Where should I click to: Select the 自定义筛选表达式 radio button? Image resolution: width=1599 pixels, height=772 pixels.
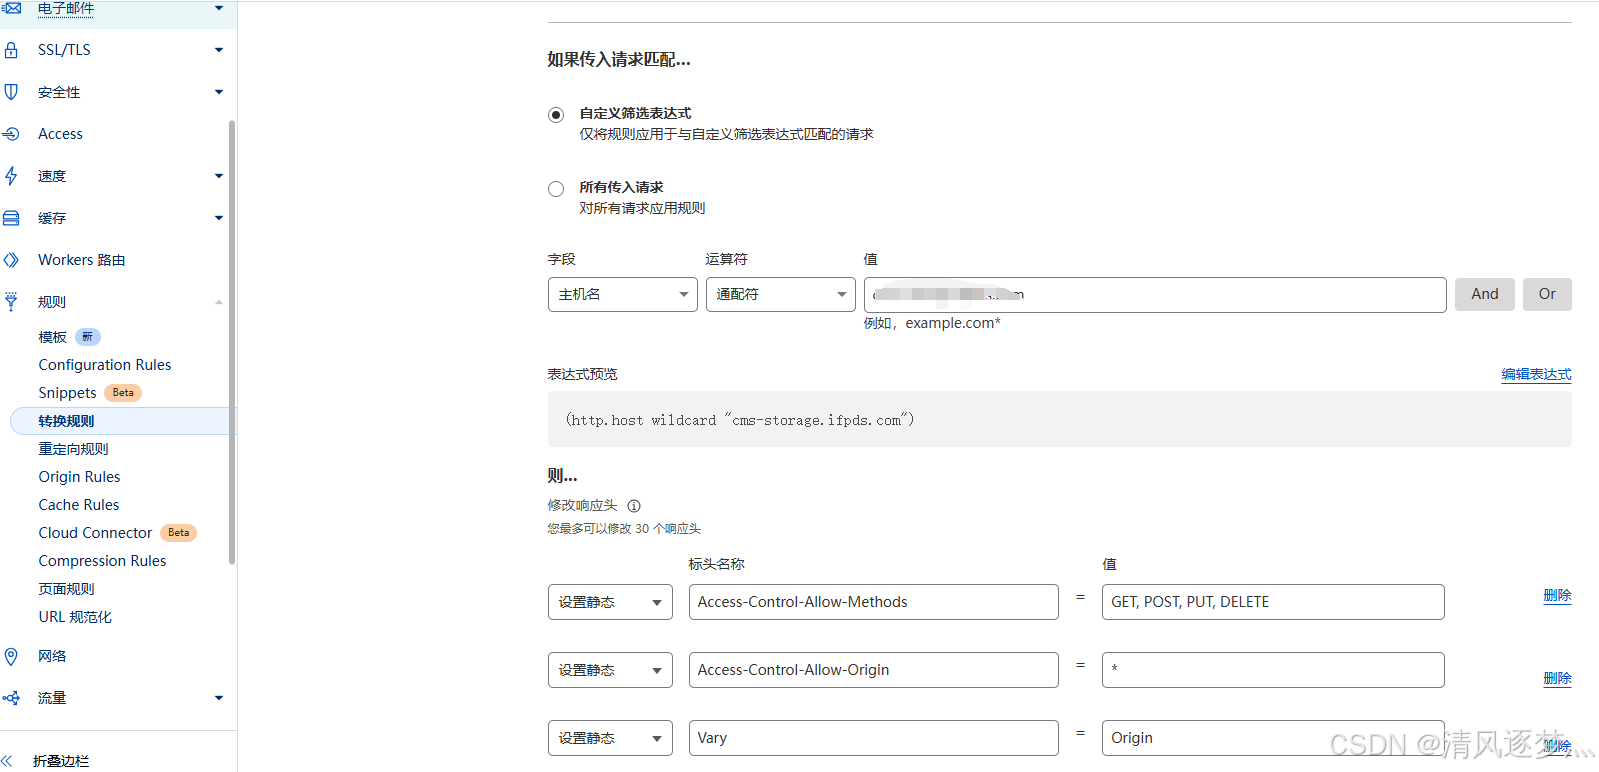(556, 115)
